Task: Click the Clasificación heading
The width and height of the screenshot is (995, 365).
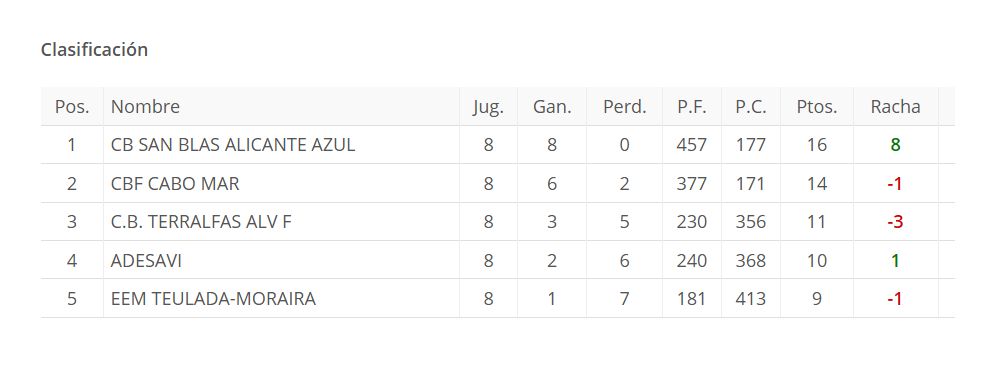Action: tap(94, 50)
